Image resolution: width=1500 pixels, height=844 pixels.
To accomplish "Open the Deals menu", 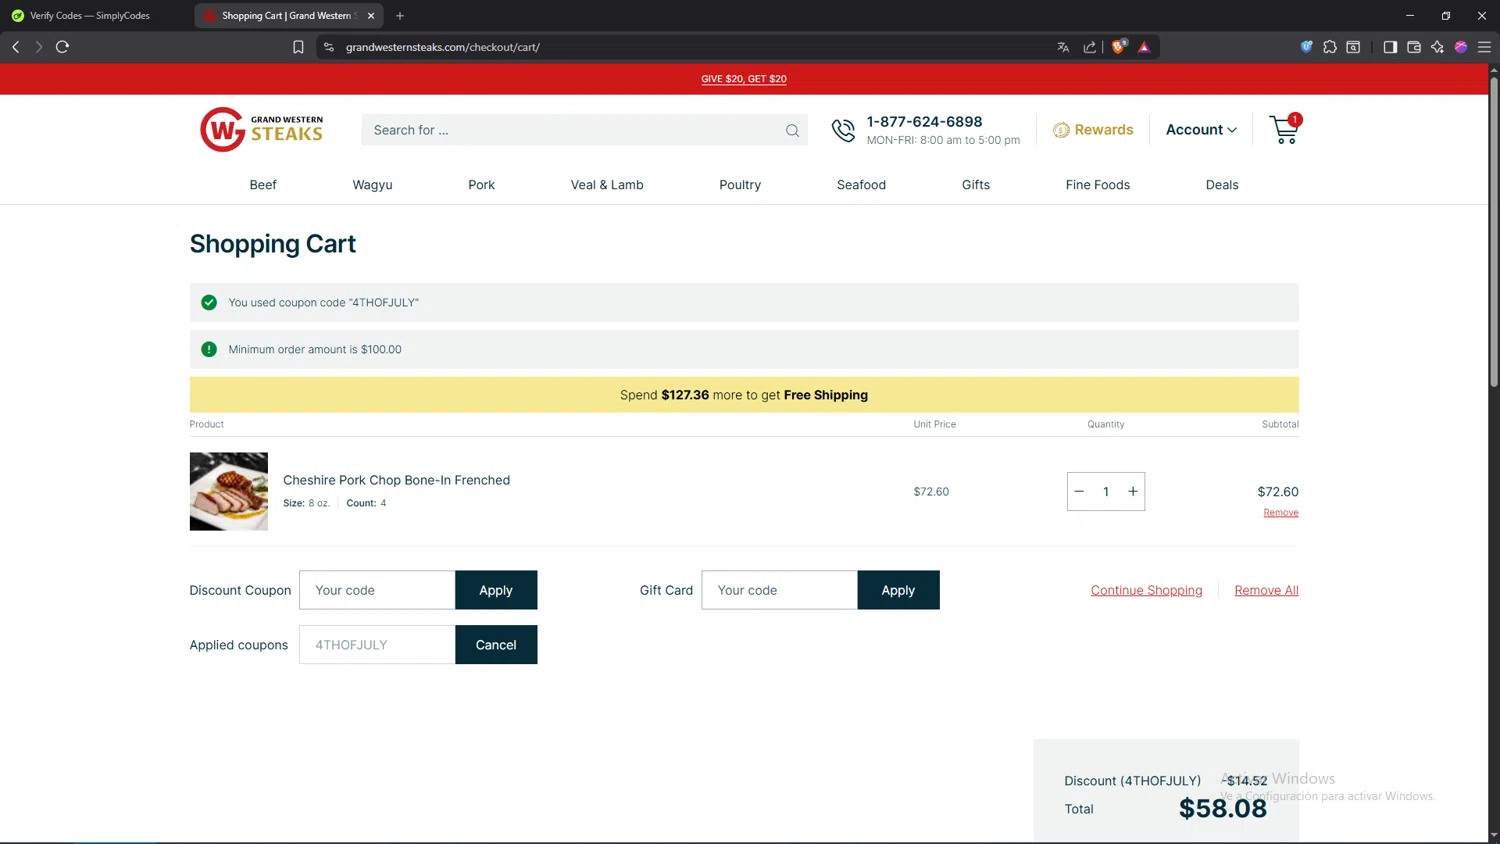I will point(1222,185).
